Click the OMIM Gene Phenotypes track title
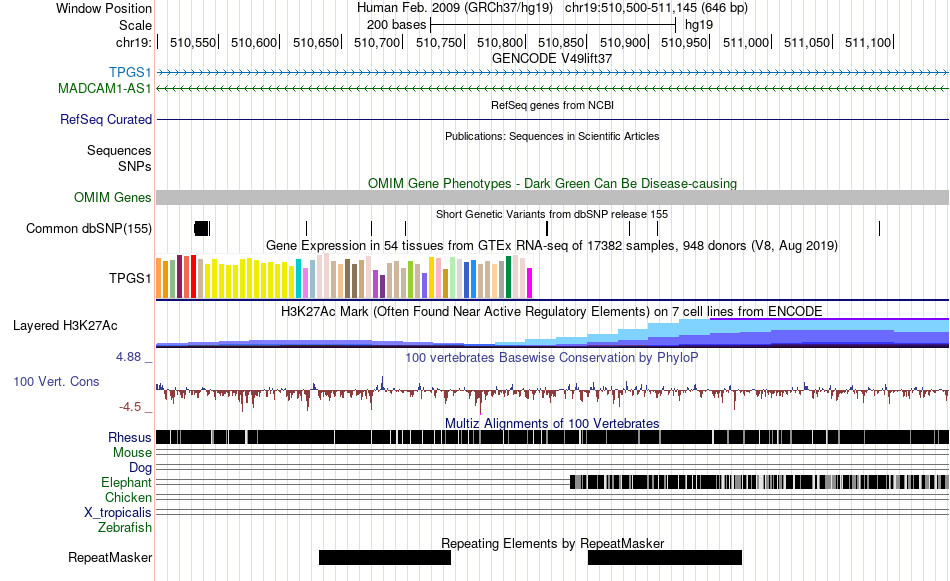Viewport: 950px width, 581px height. [x=552, y=183]
